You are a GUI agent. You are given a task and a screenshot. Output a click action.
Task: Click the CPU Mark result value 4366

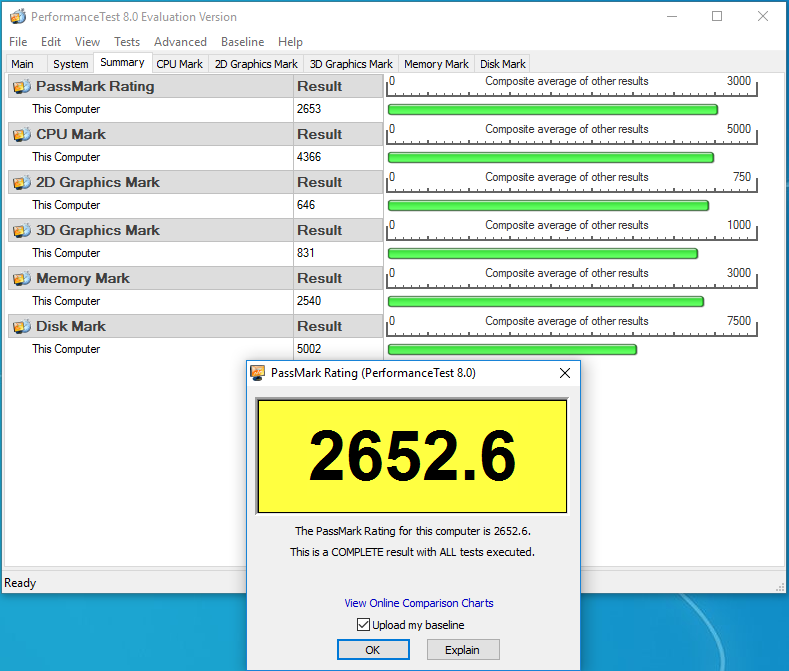click(309, 157)
